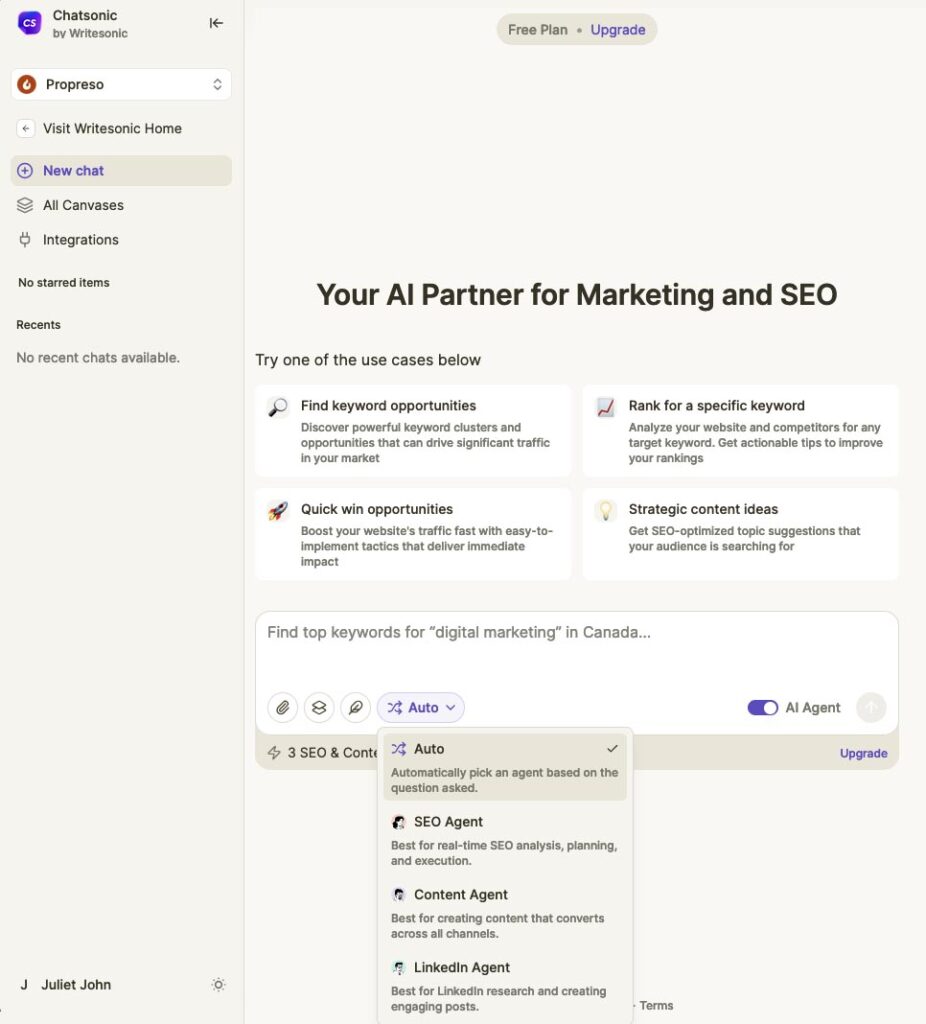The height and width of the screenshot is (1024, 926).
Task: Click the paperclip attachment icon
Action: tap(283, 708)
